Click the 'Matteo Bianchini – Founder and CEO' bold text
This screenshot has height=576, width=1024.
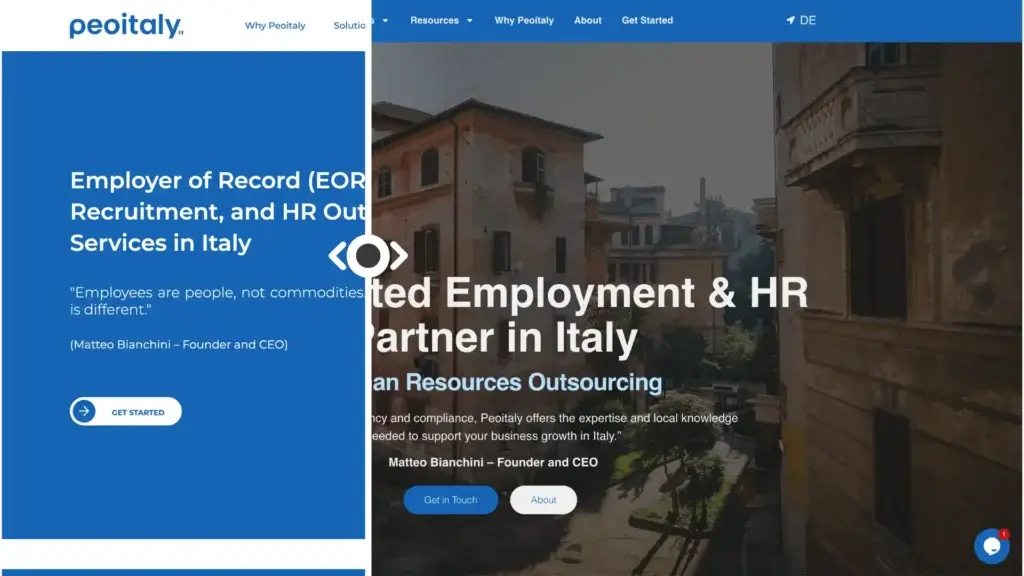click(493, 462)
